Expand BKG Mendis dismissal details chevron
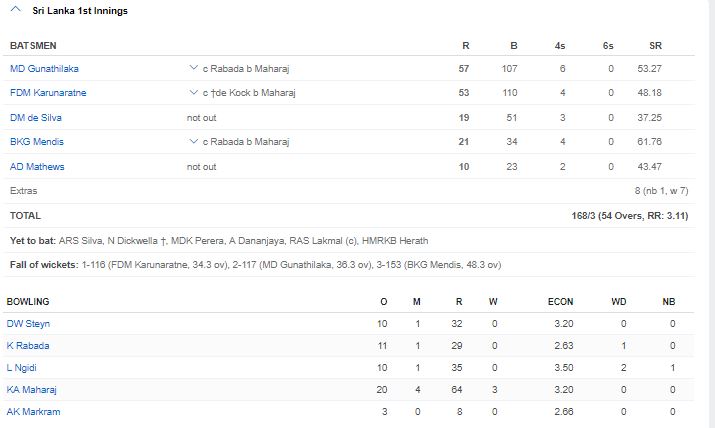 (x=193, y=142)
